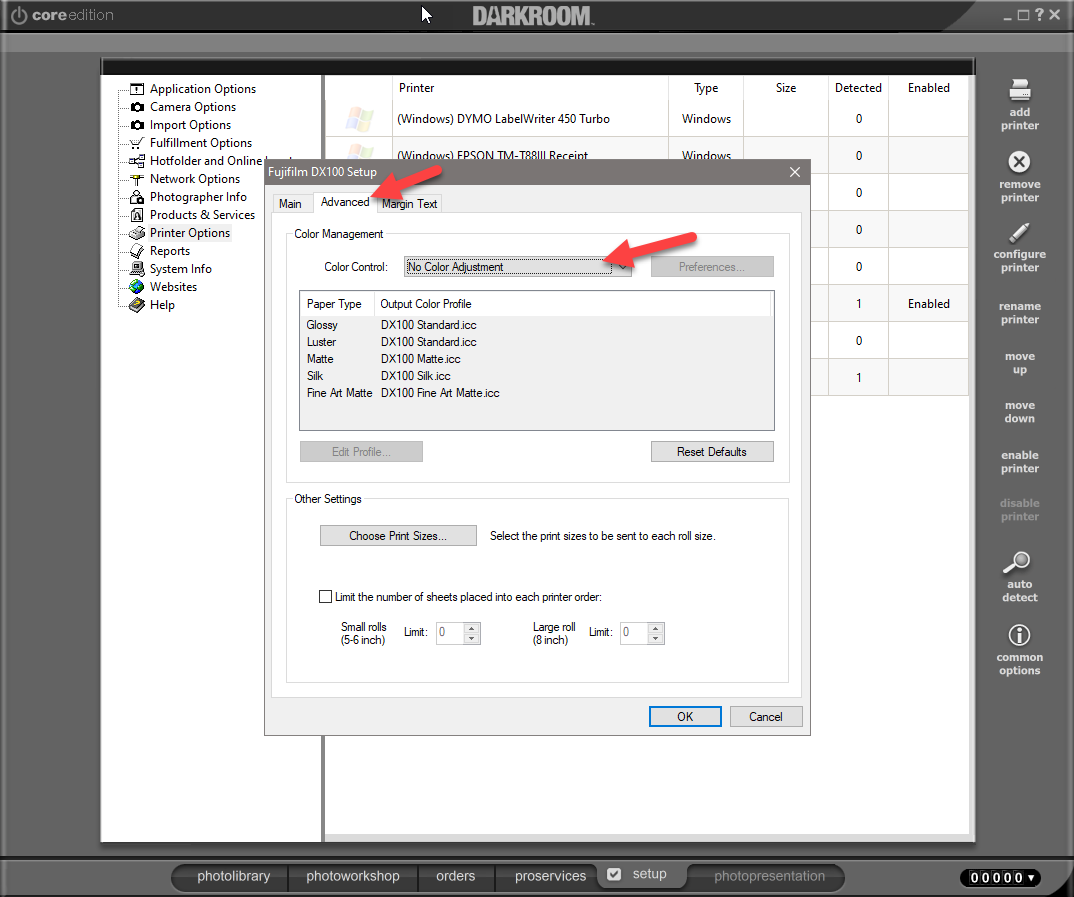Open common options info icon
This screenshot has height=897, width=1074.
click(1019, 635)
